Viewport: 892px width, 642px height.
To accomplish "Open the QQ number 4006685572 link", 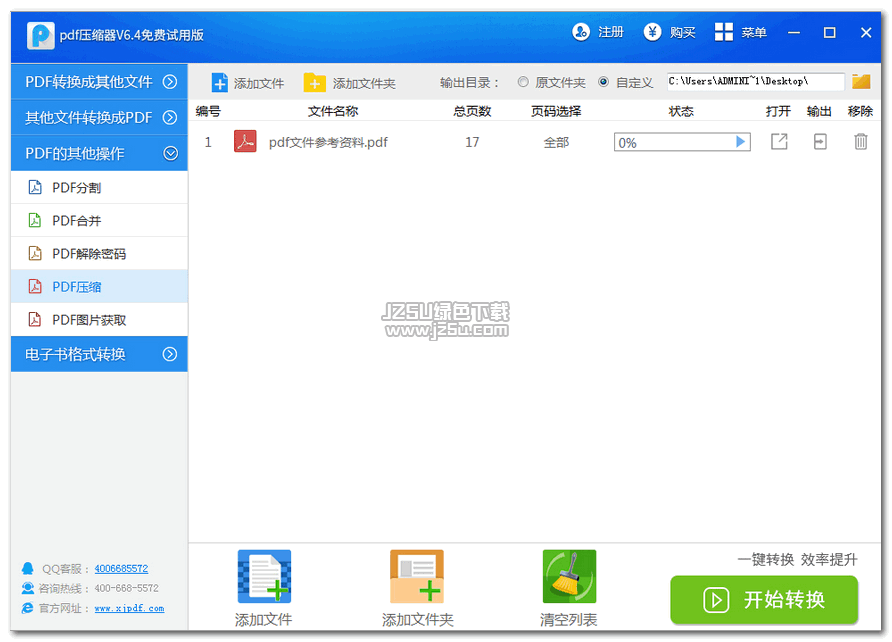I will point(121,569).
